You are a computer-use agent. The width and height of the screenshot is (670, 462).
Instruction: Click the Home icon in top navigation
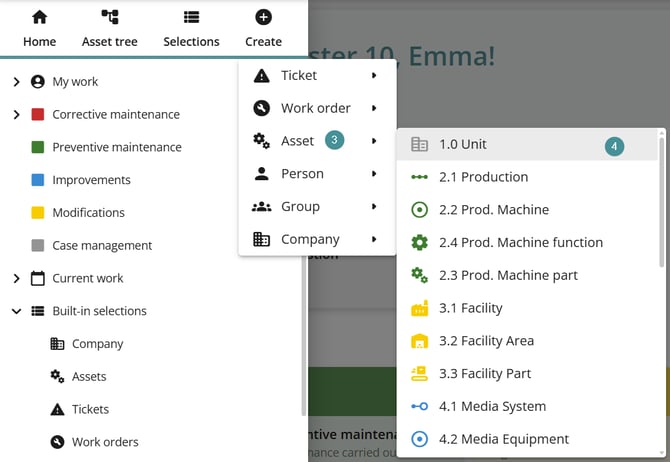click(x=39, y=17)
